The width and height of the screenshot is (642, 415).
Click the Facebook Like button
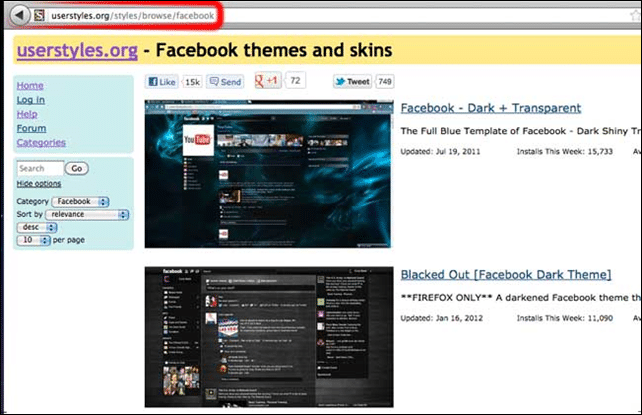click(162, 82)
